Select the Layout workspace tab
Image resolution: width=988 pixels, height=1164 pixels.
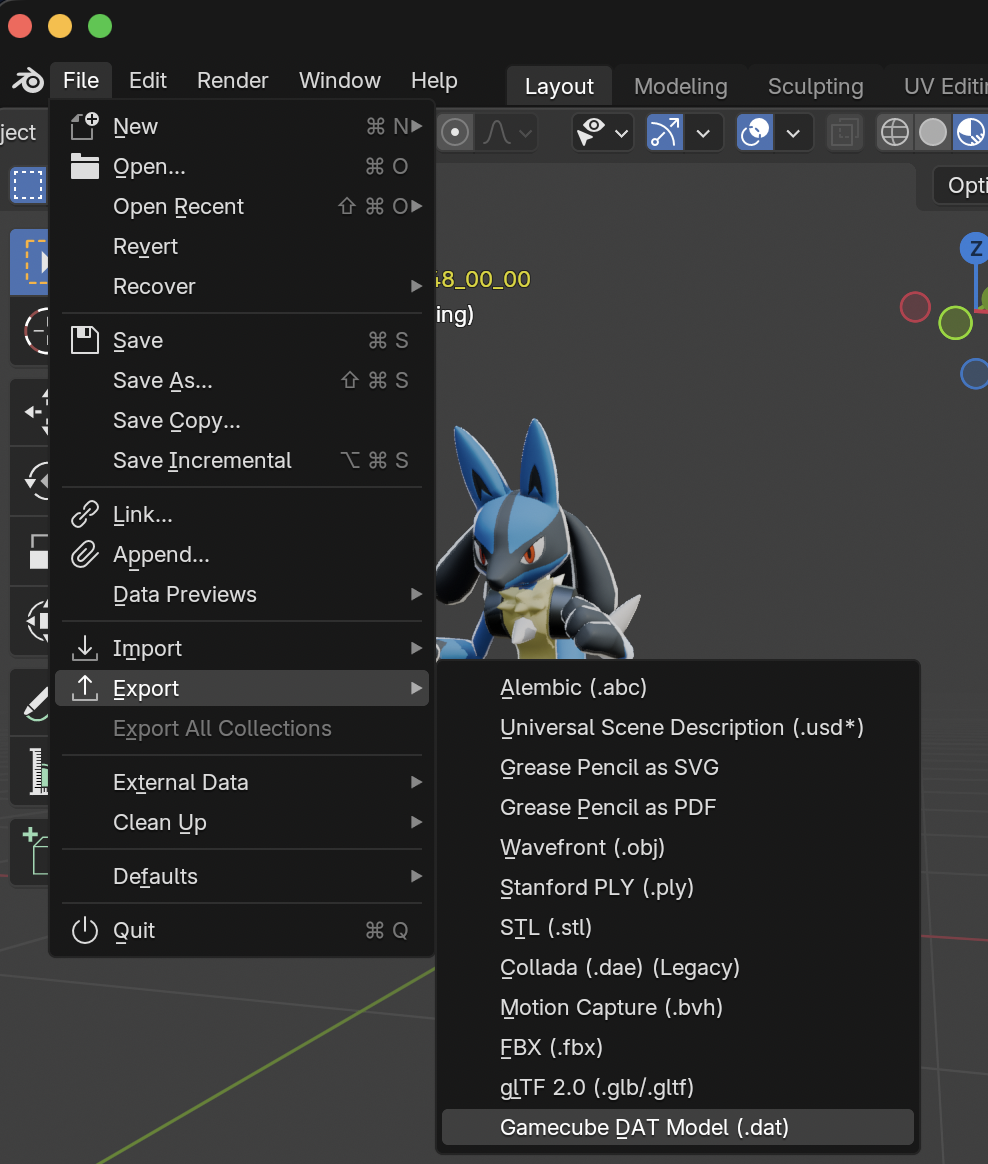tap(559, 86)
